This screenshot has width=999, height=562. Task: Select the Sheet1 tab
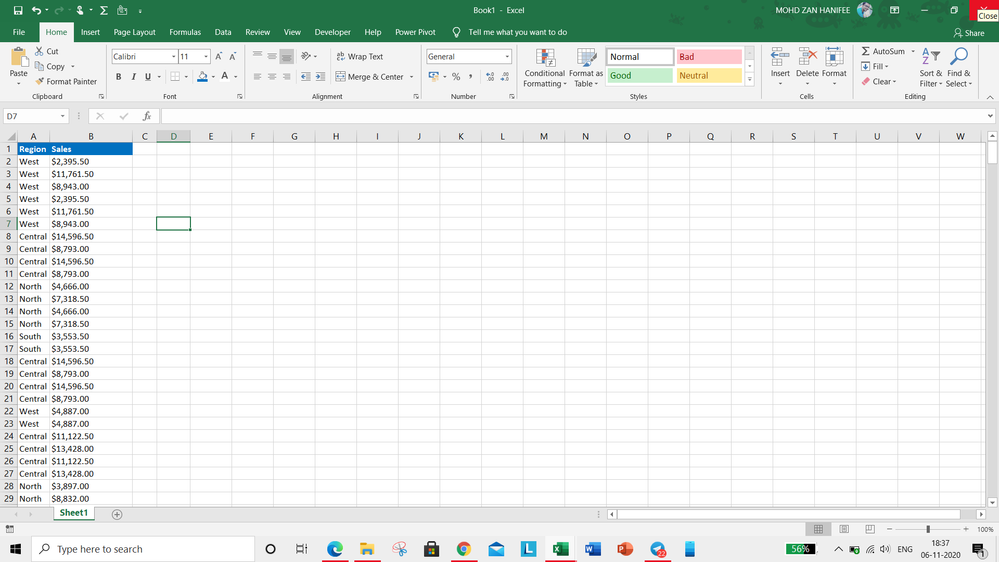click(74, 513)
